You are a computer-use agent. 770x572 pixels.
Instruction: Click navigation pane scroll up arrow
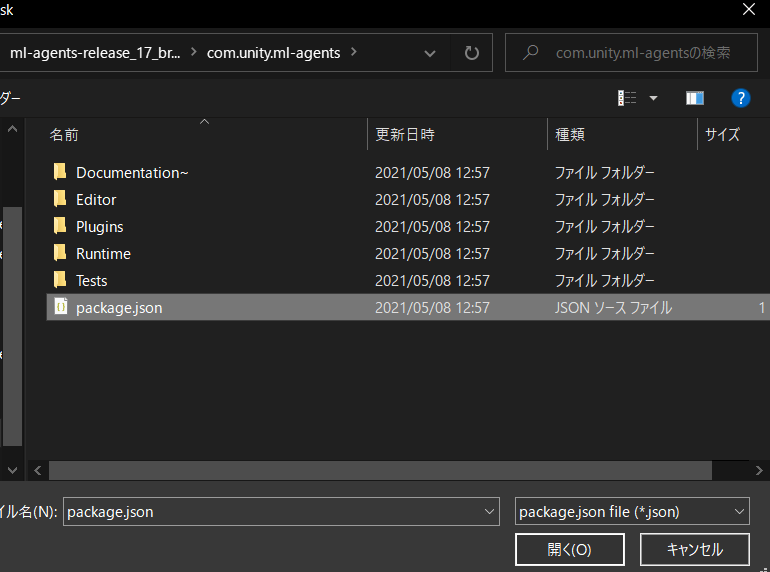coord(12,129)
